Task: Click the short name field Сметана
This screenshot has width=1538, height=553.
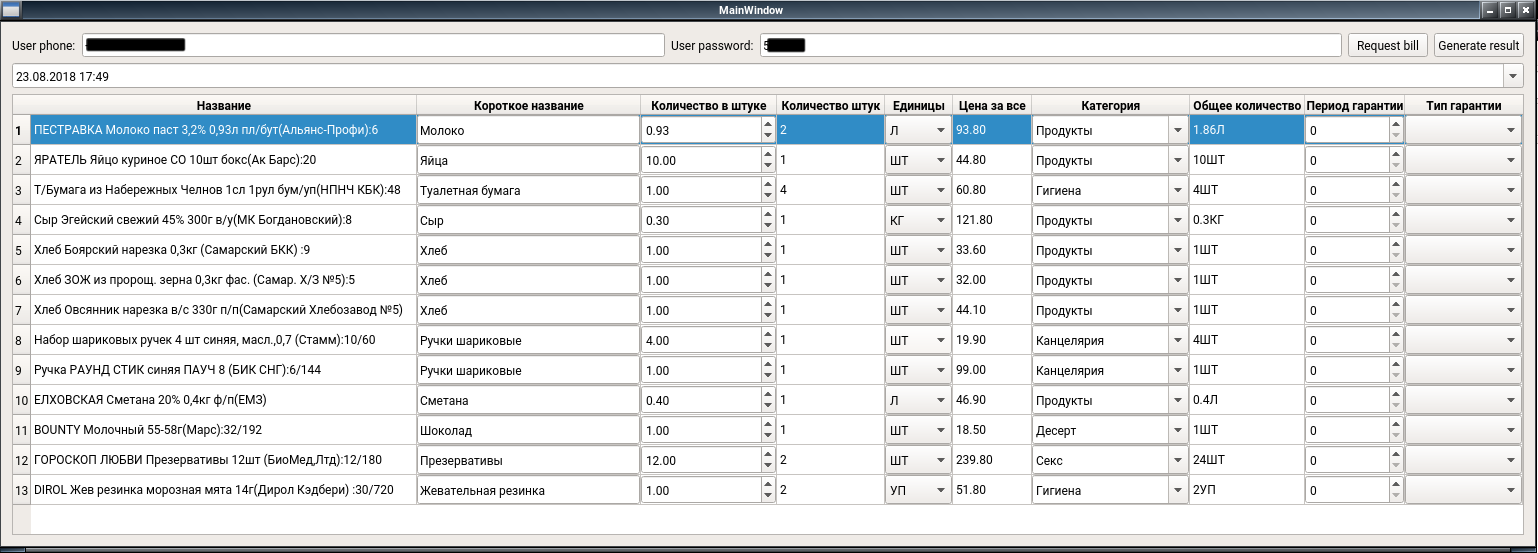Action: point(528,400)
